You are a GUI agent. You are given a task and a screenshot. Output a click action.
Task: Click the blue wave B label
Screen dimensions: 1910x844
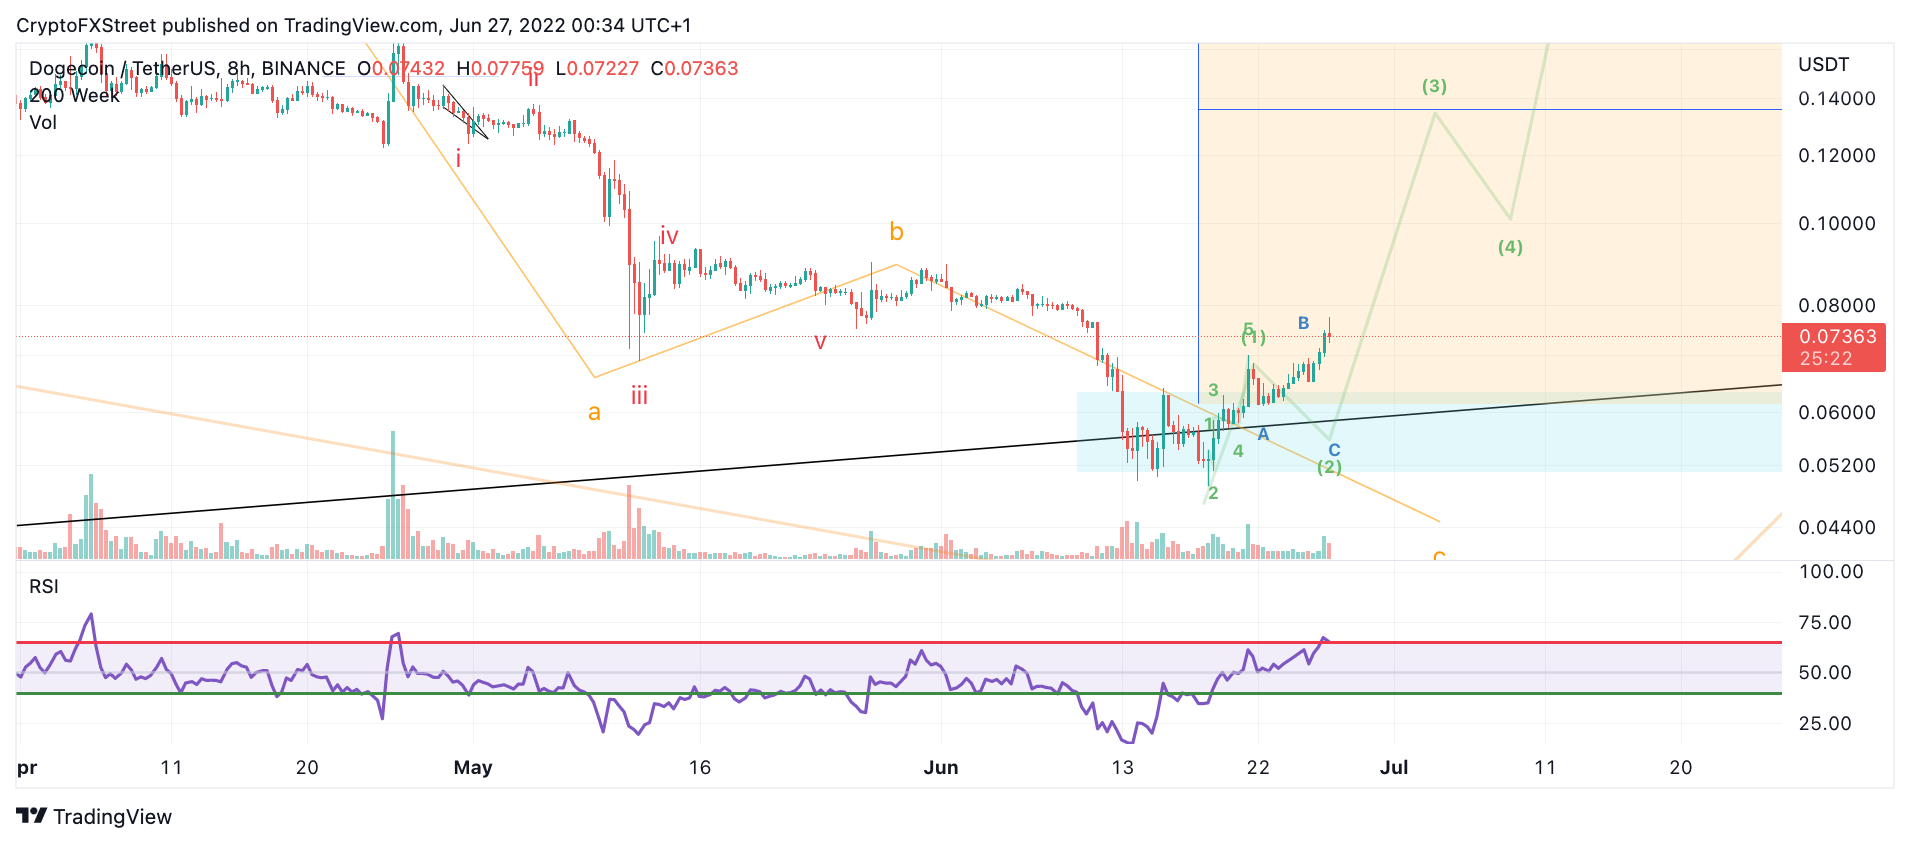click(x=1303, y=323)
